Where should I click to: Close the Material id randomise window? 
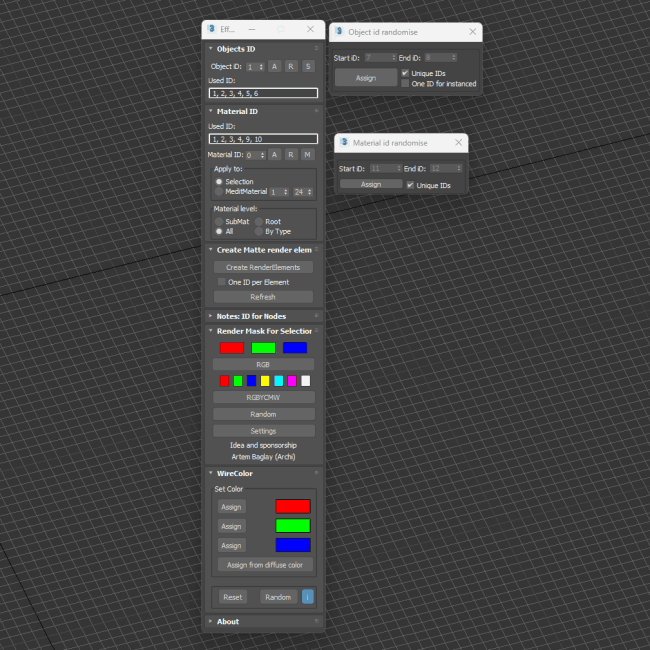click(x=458, y=143)
